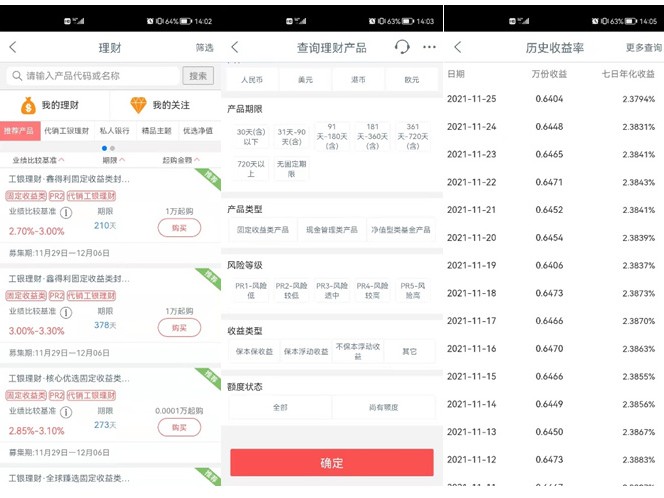This screenshot has width=664, height=498.
Task: Select the 2021-11-25 yield row
Action: 553,99
